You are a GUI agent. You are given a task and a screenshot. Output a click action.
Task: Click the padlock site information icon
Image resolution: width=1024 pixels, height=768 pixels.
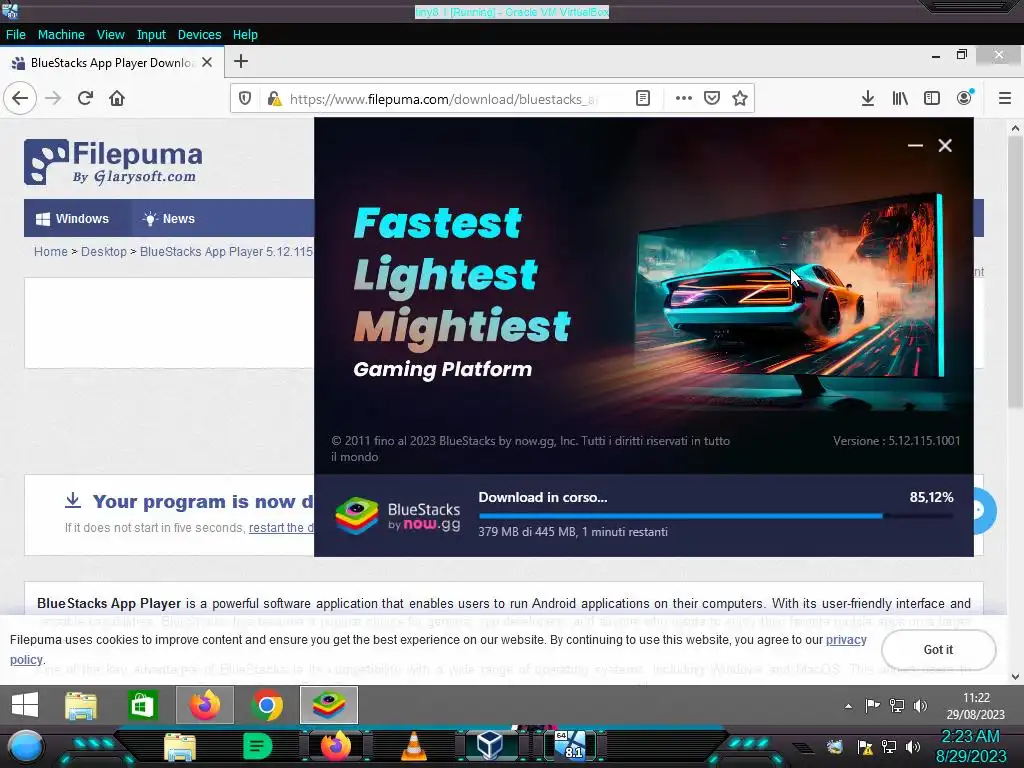(x=274, y=99)
